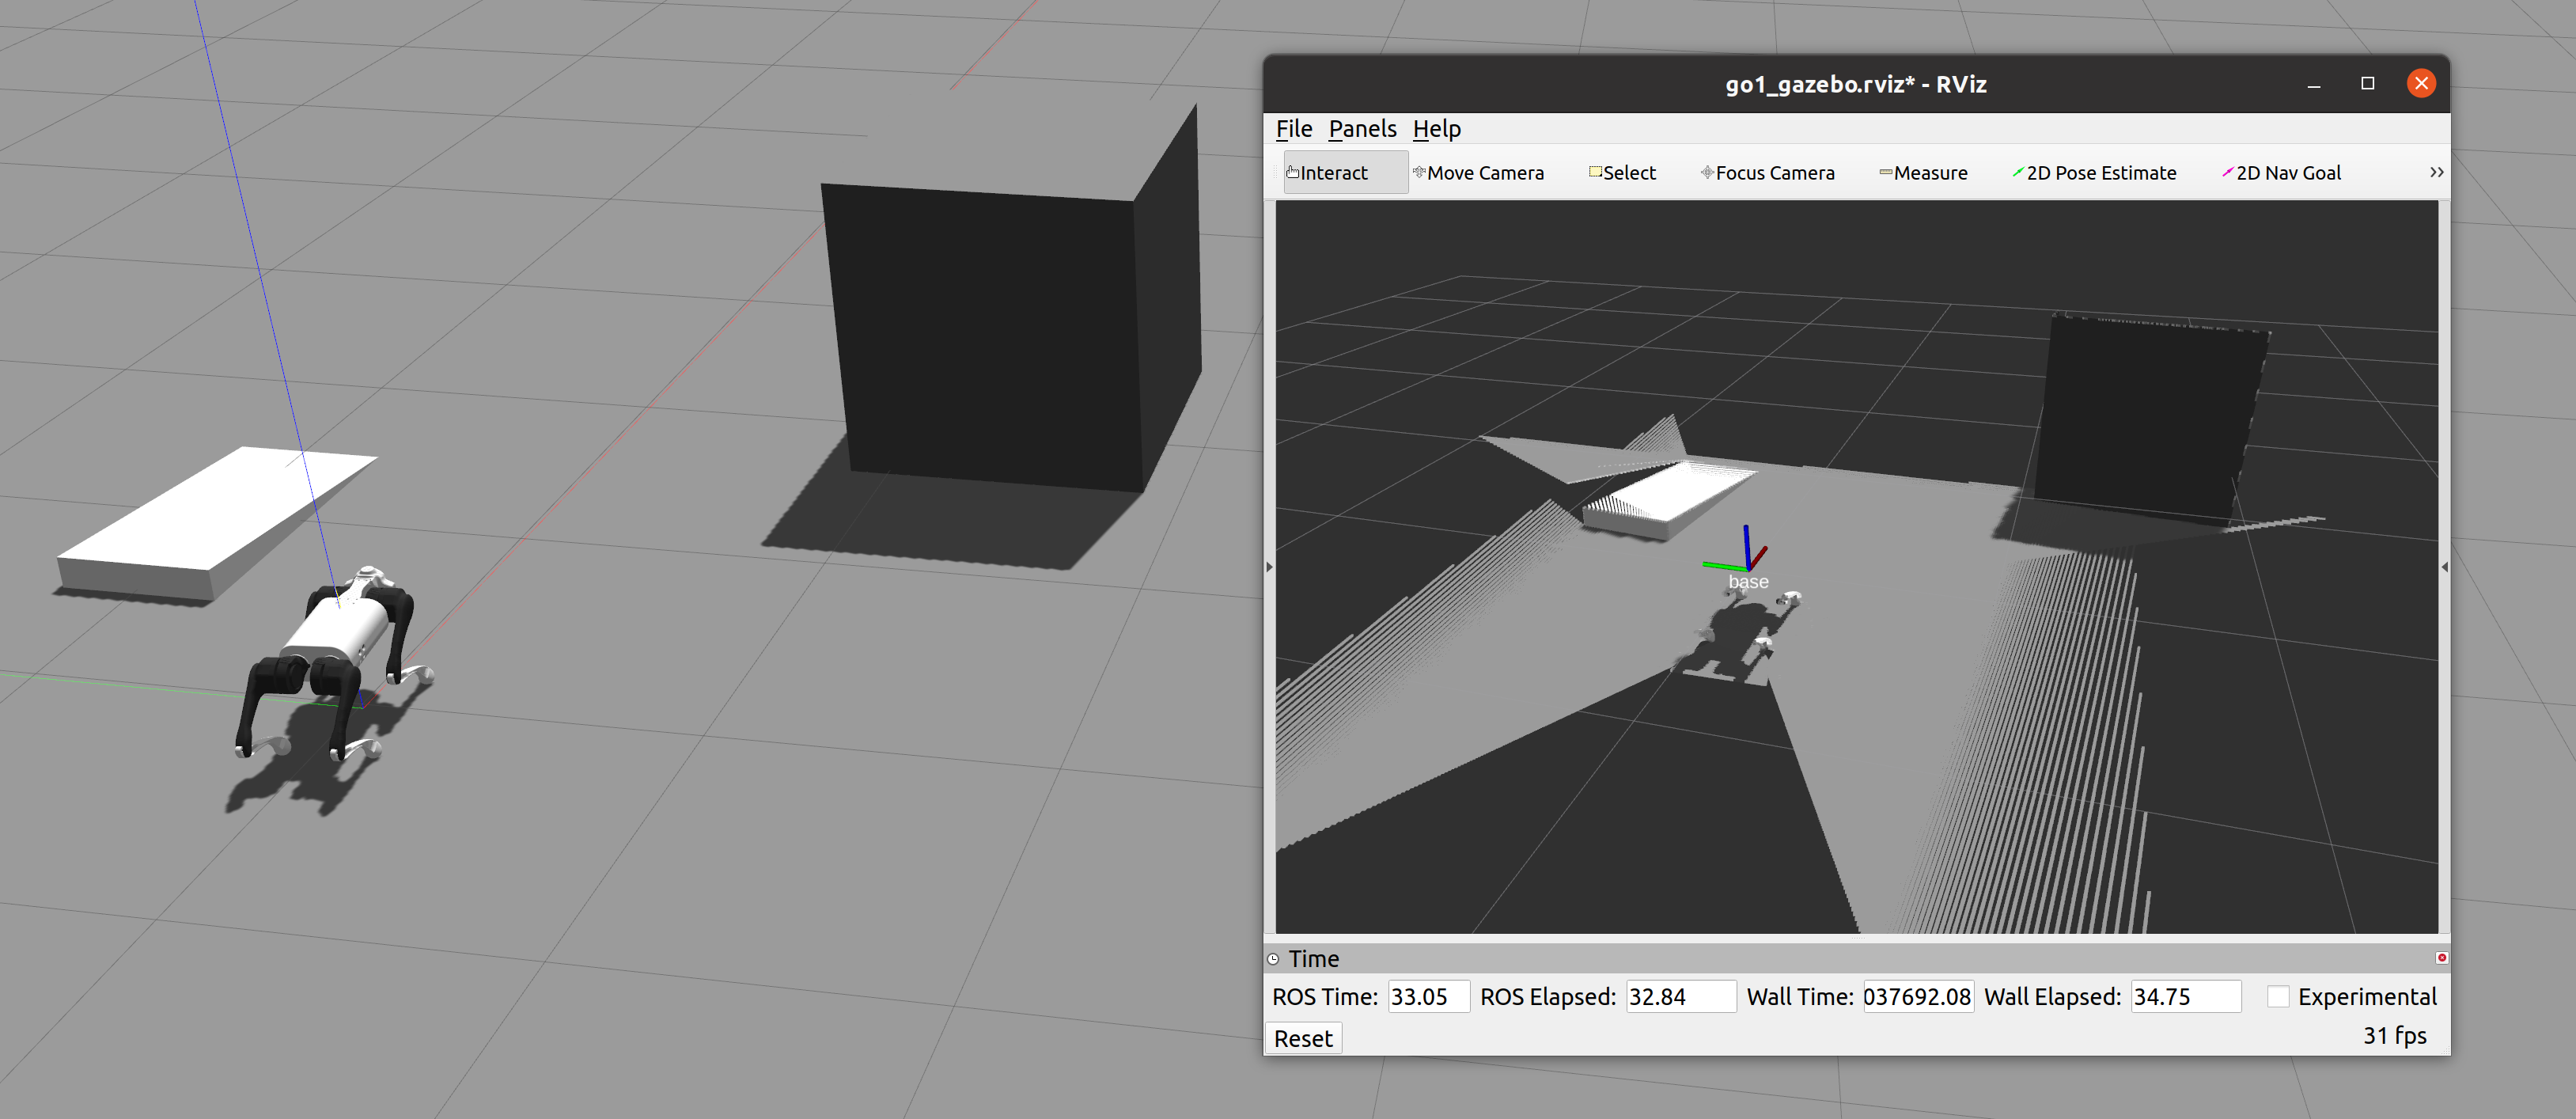
Task: Open the Help menu
Action: [1436, 129]
